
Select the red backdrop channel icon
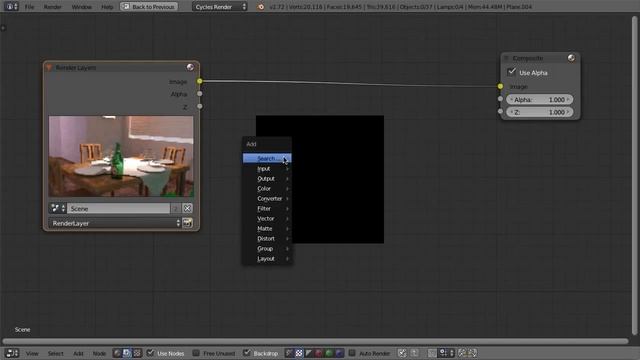tap(319, 353)
